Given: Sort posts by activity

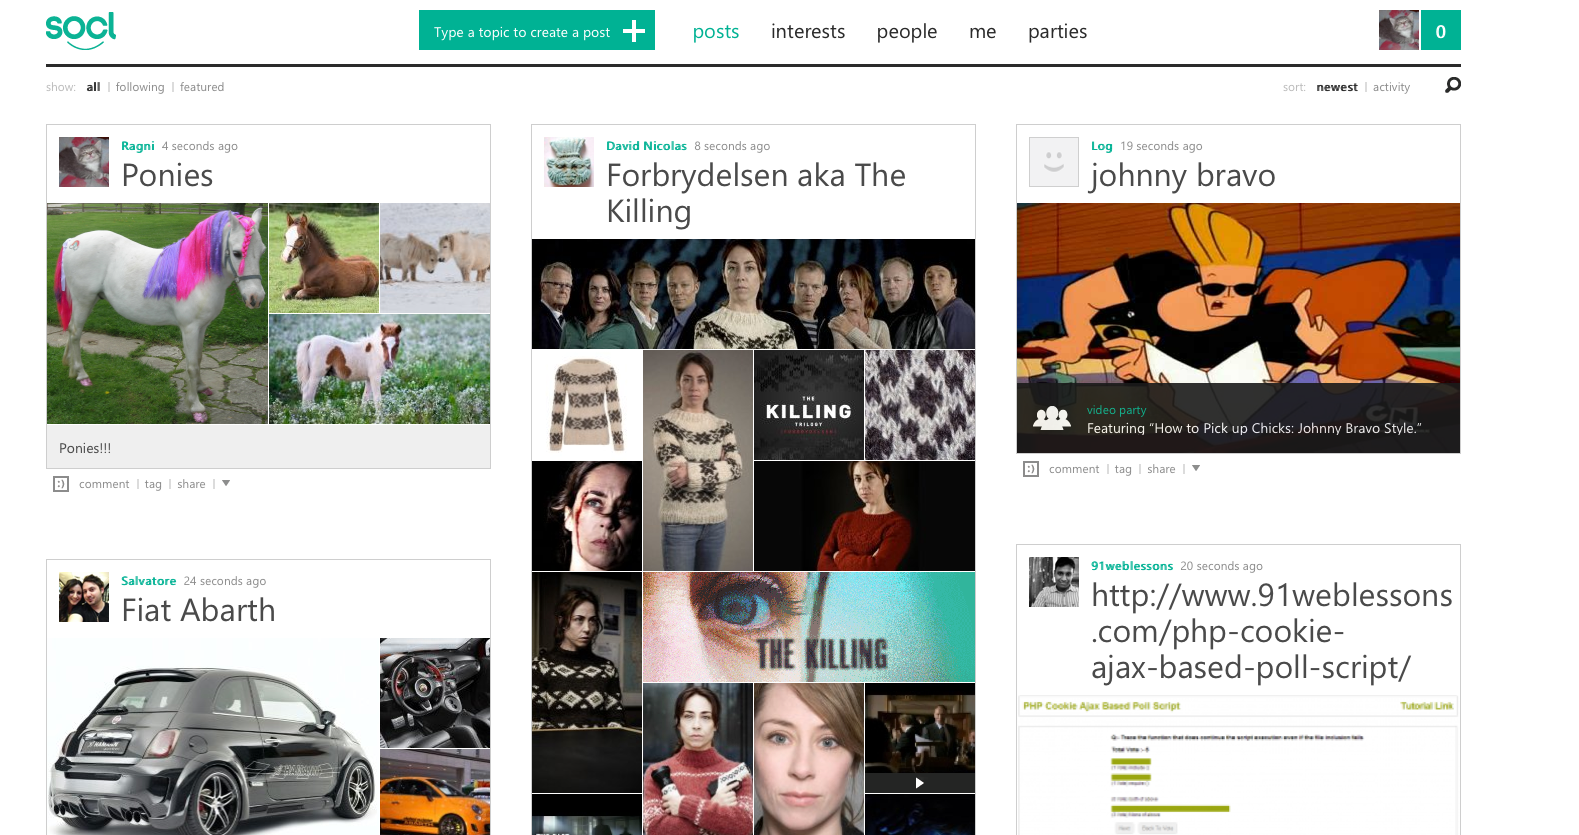Looking at the screenshot, I should (x=1391, y=87).
